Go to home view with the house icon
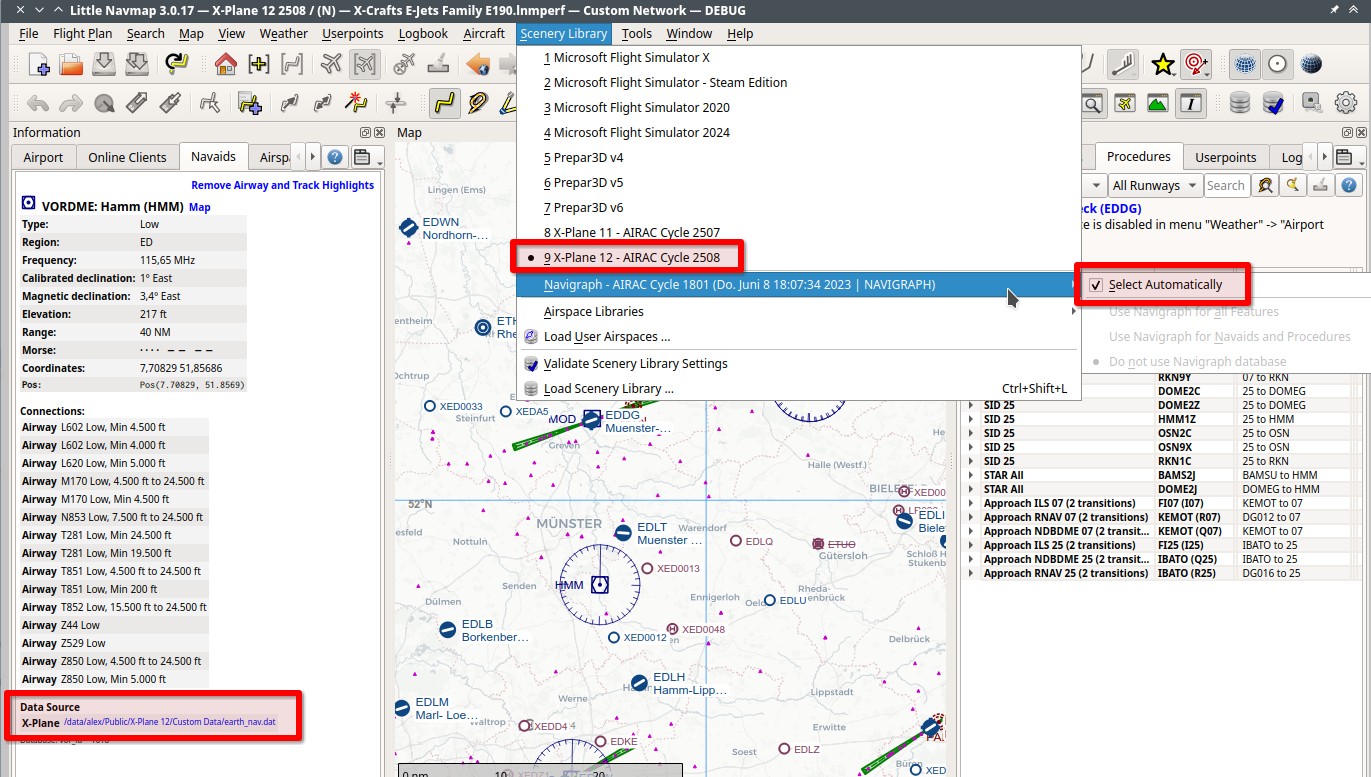 point(226,65)
